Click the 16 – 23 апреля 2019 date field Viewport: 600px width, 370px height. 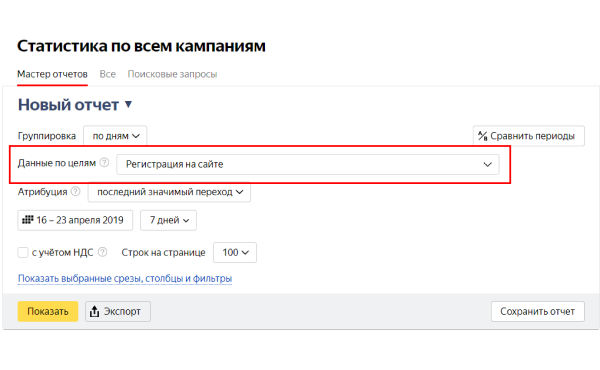tap(75, 220)
